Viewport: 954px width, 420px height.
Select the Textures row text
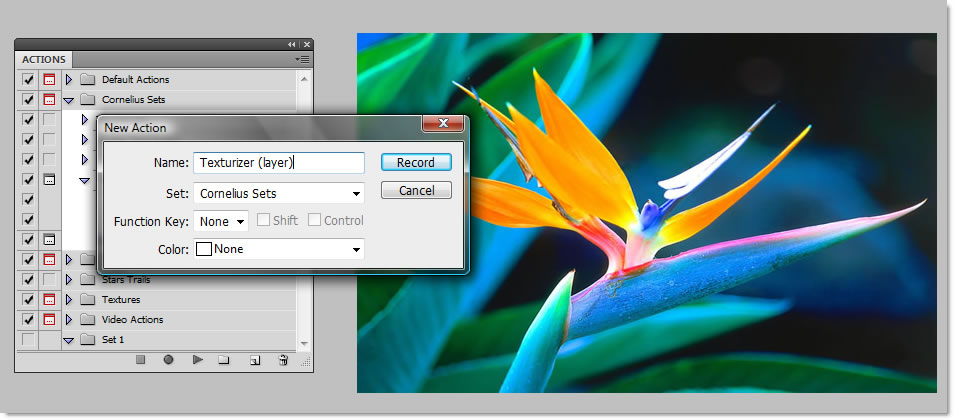click(121, 299)
